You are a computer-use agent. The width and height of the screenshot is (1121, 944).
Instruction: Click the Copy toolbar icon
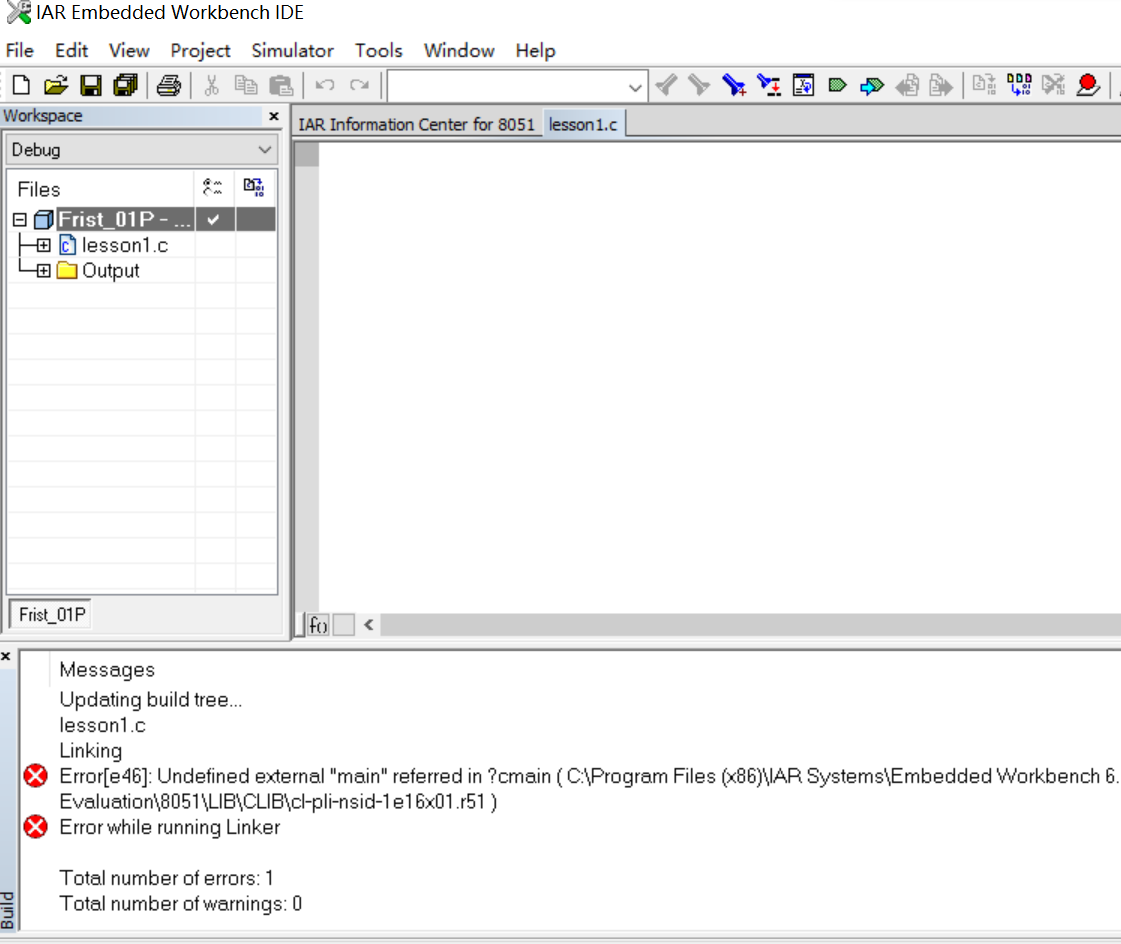tap(246, 86)
